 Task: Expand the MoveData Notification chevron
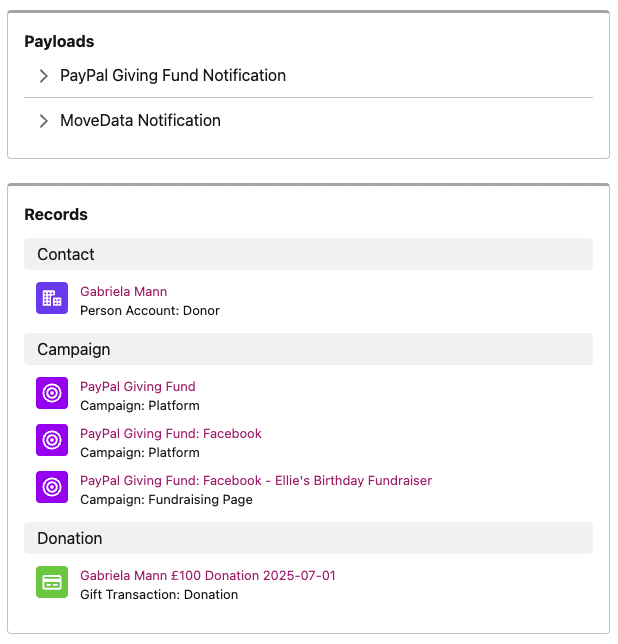[44, 121]
